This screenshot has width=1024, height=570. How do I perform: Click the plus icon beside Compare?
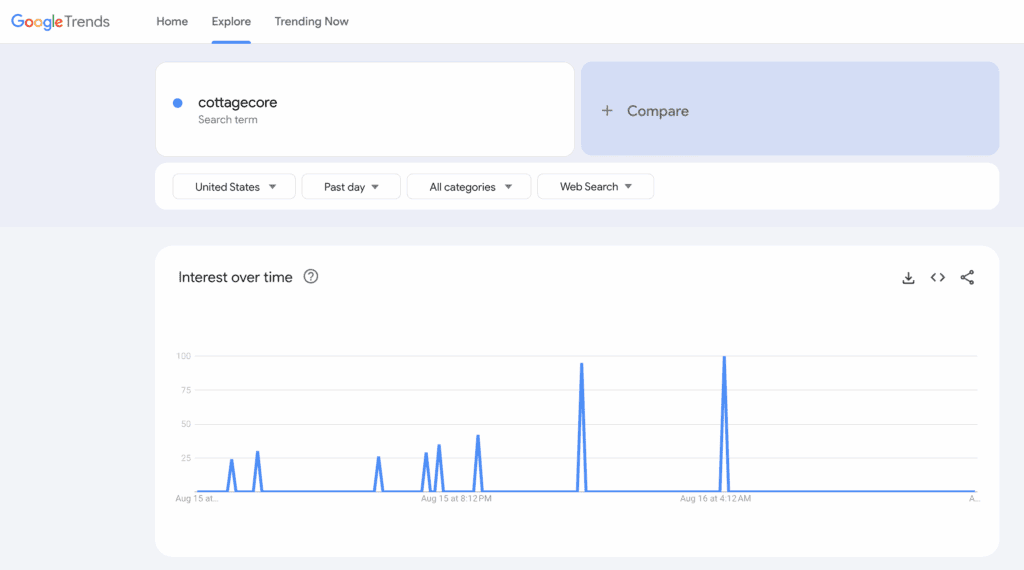click(607, 111)
